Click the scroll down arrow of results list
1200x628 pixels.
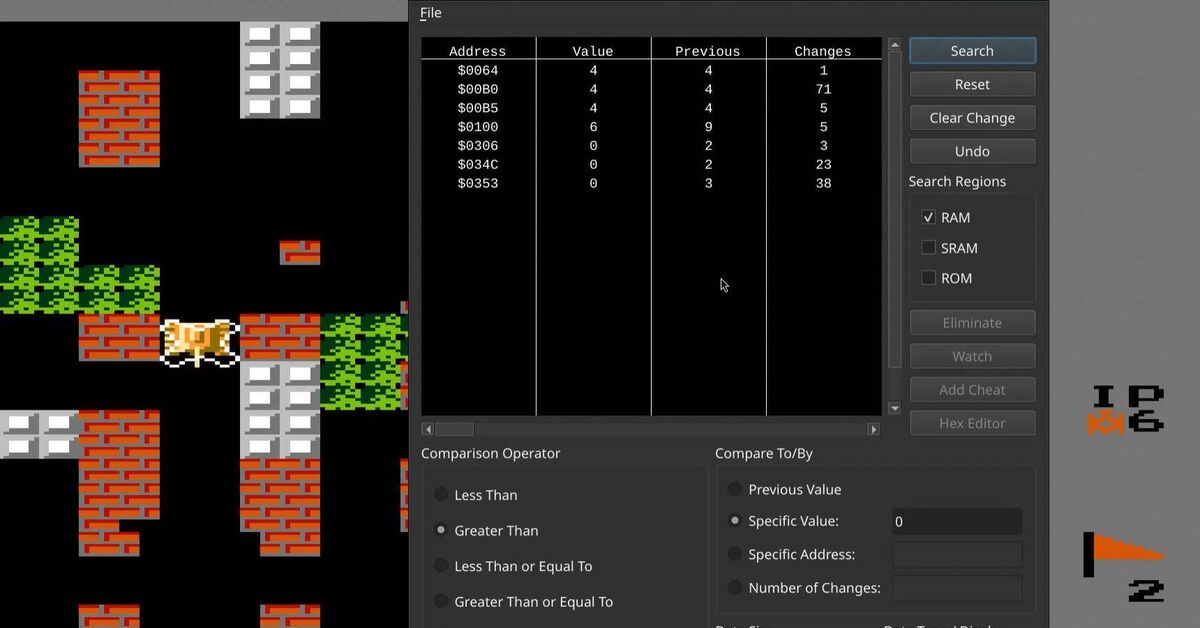(894, 408)
